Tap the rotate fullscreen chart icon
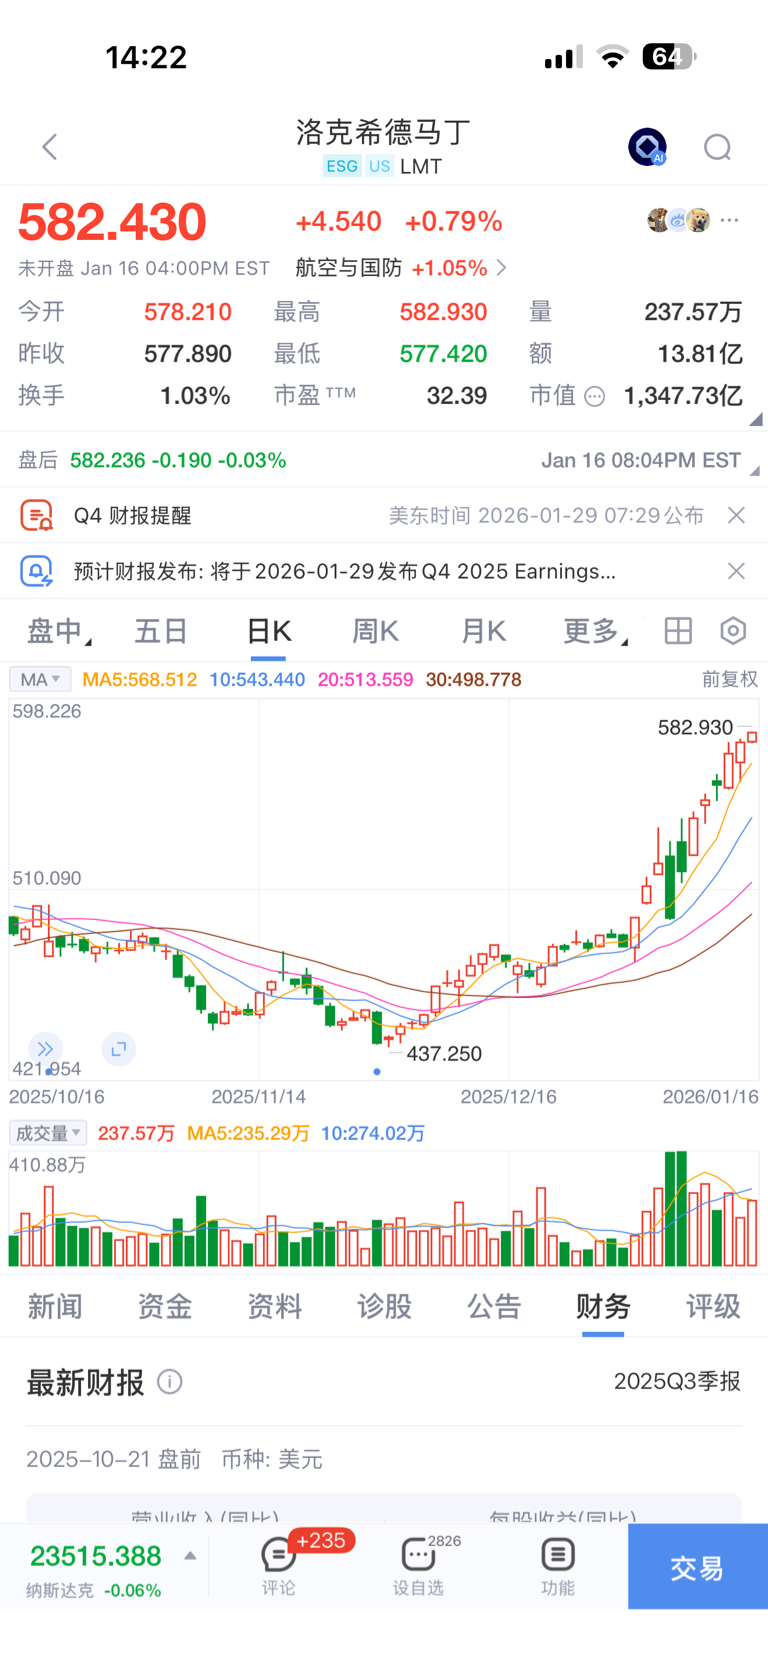 coord(119,1049)
